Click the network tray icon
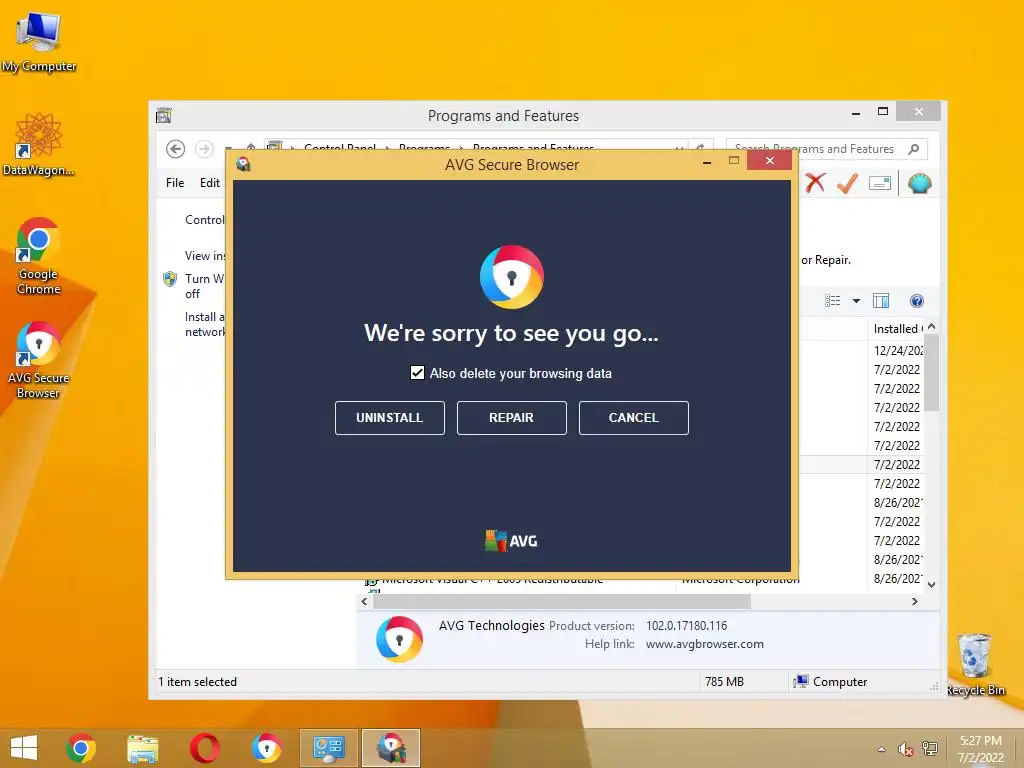Screen dimensions: 1024x768 pyautogui.click(x=929, y=749)
